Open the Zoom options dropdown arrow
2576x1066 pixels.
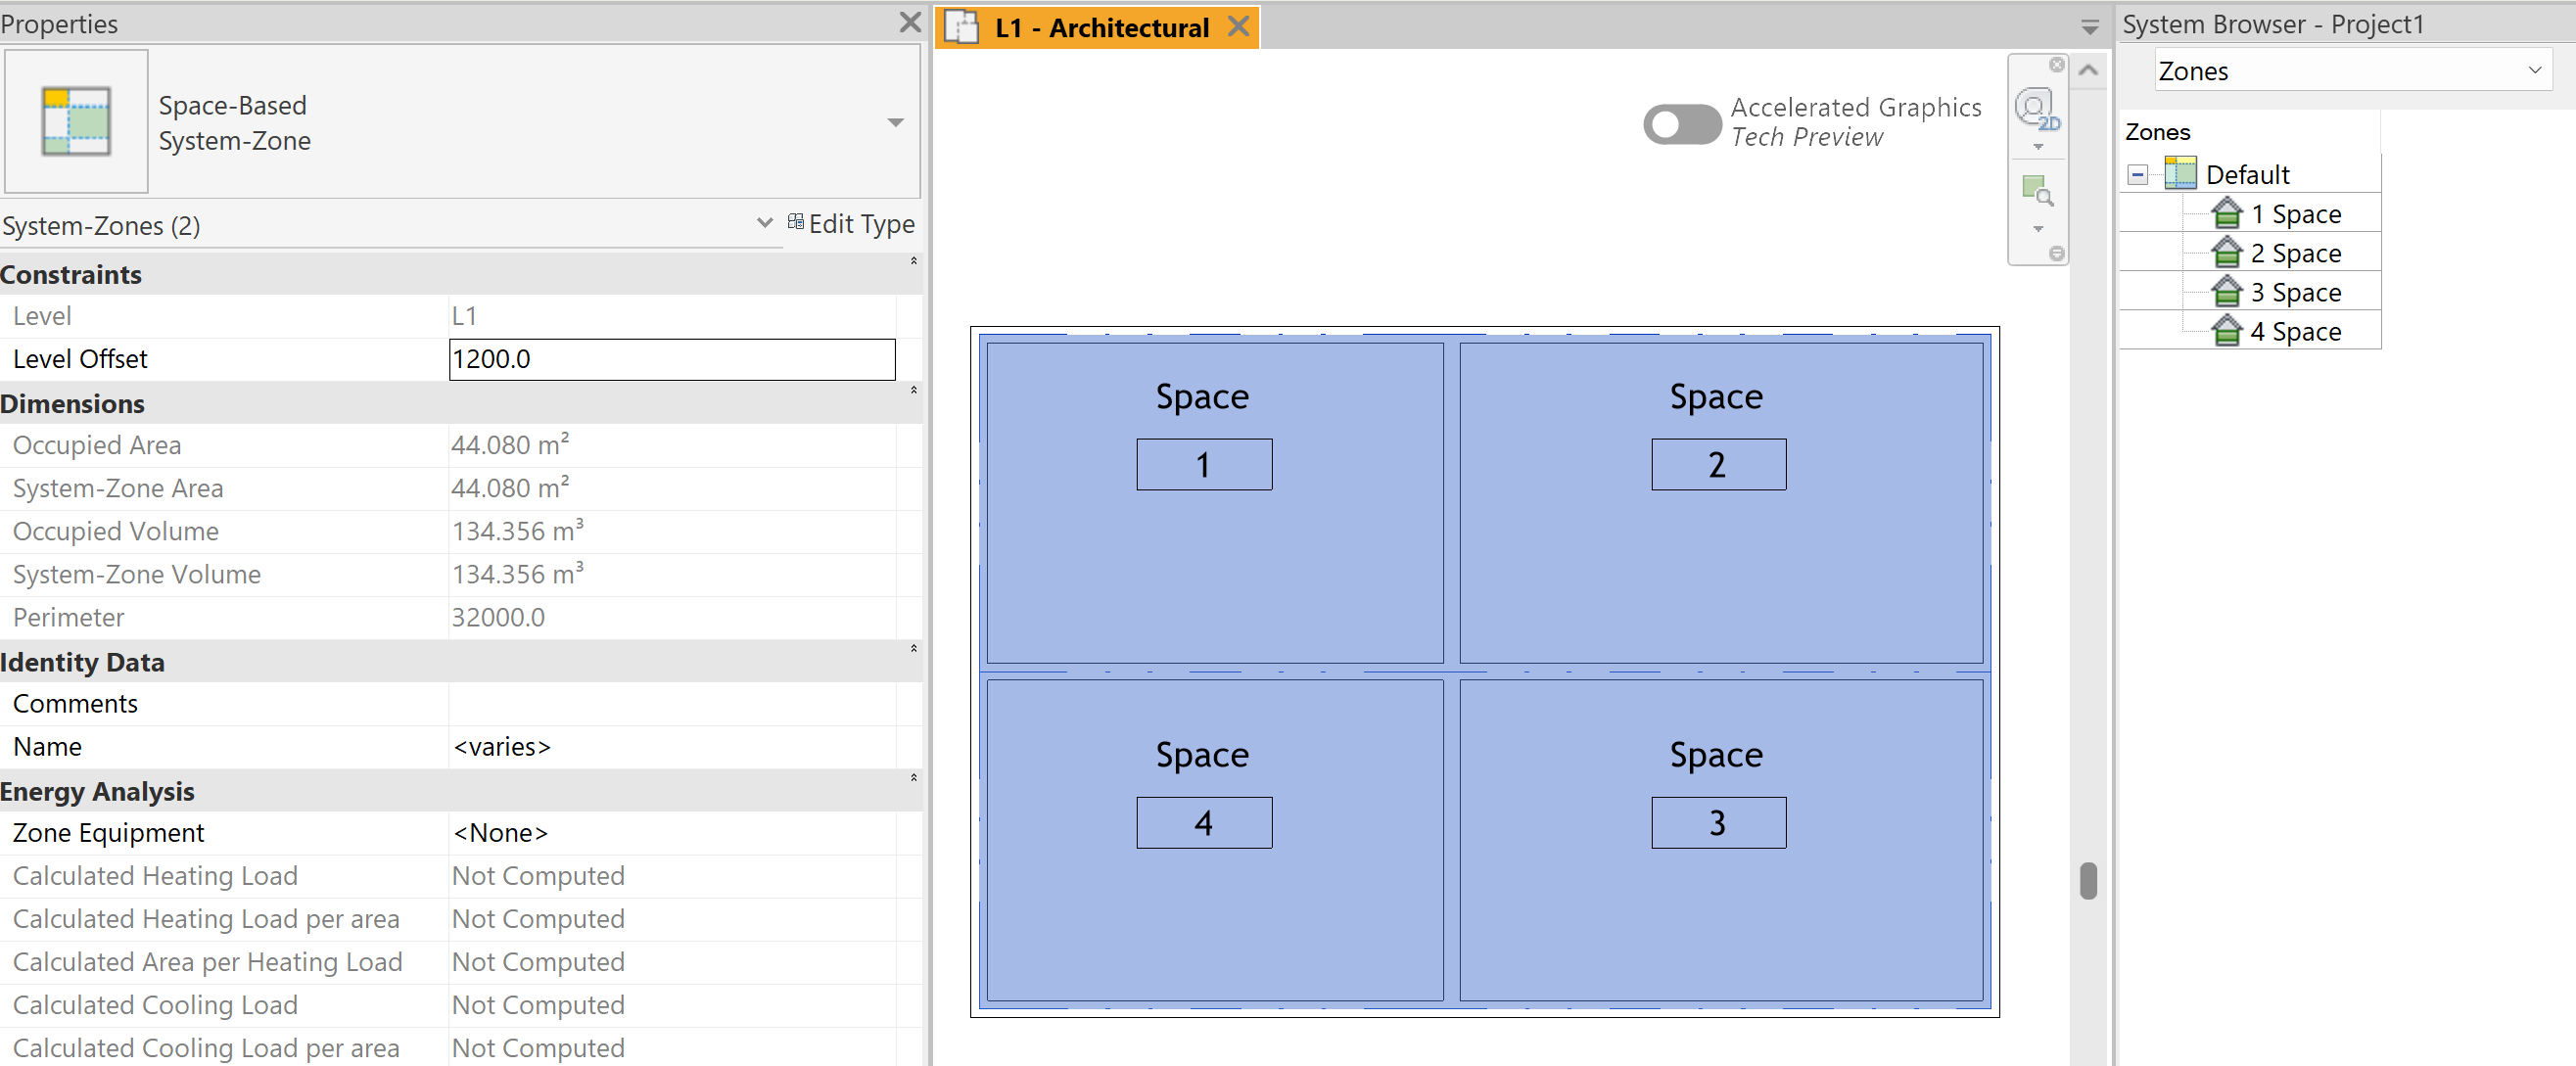click(x=2037, y=229)
